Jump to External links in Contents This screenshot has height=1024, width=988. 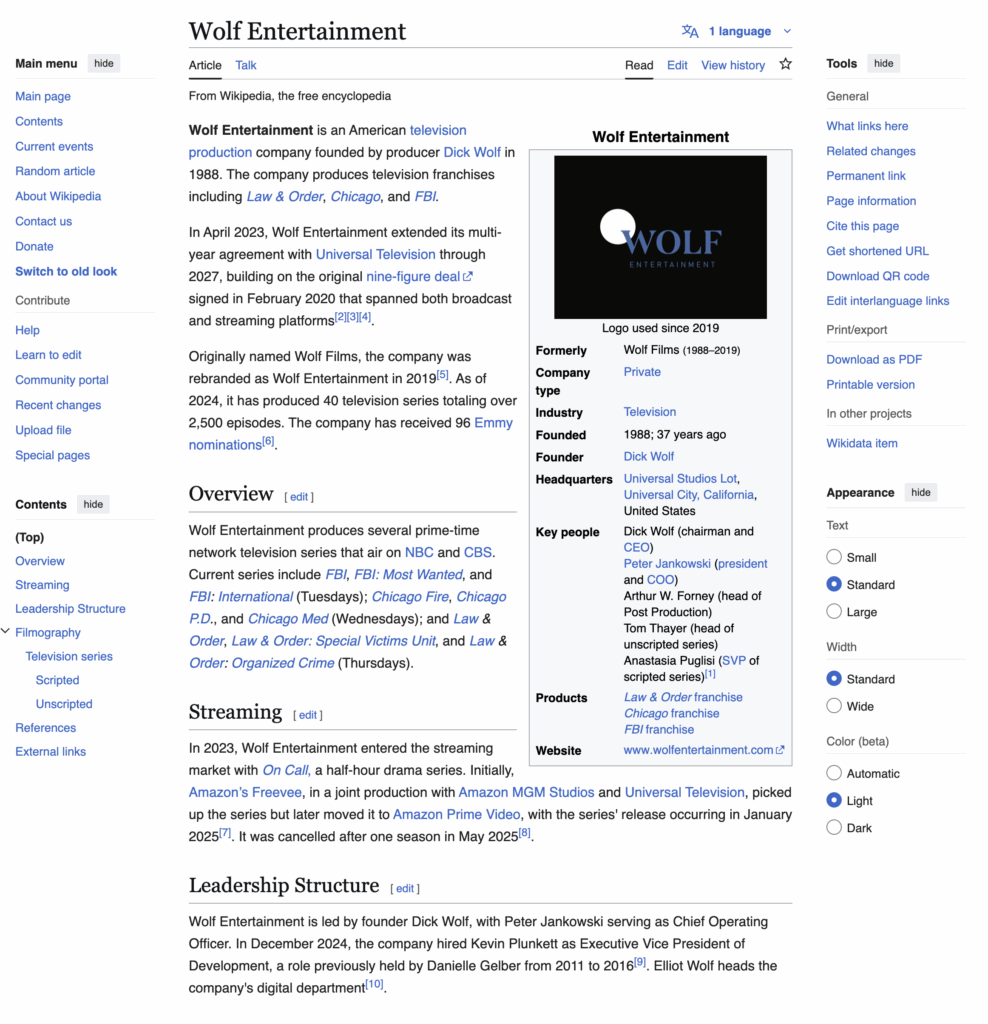click(51, 752)
